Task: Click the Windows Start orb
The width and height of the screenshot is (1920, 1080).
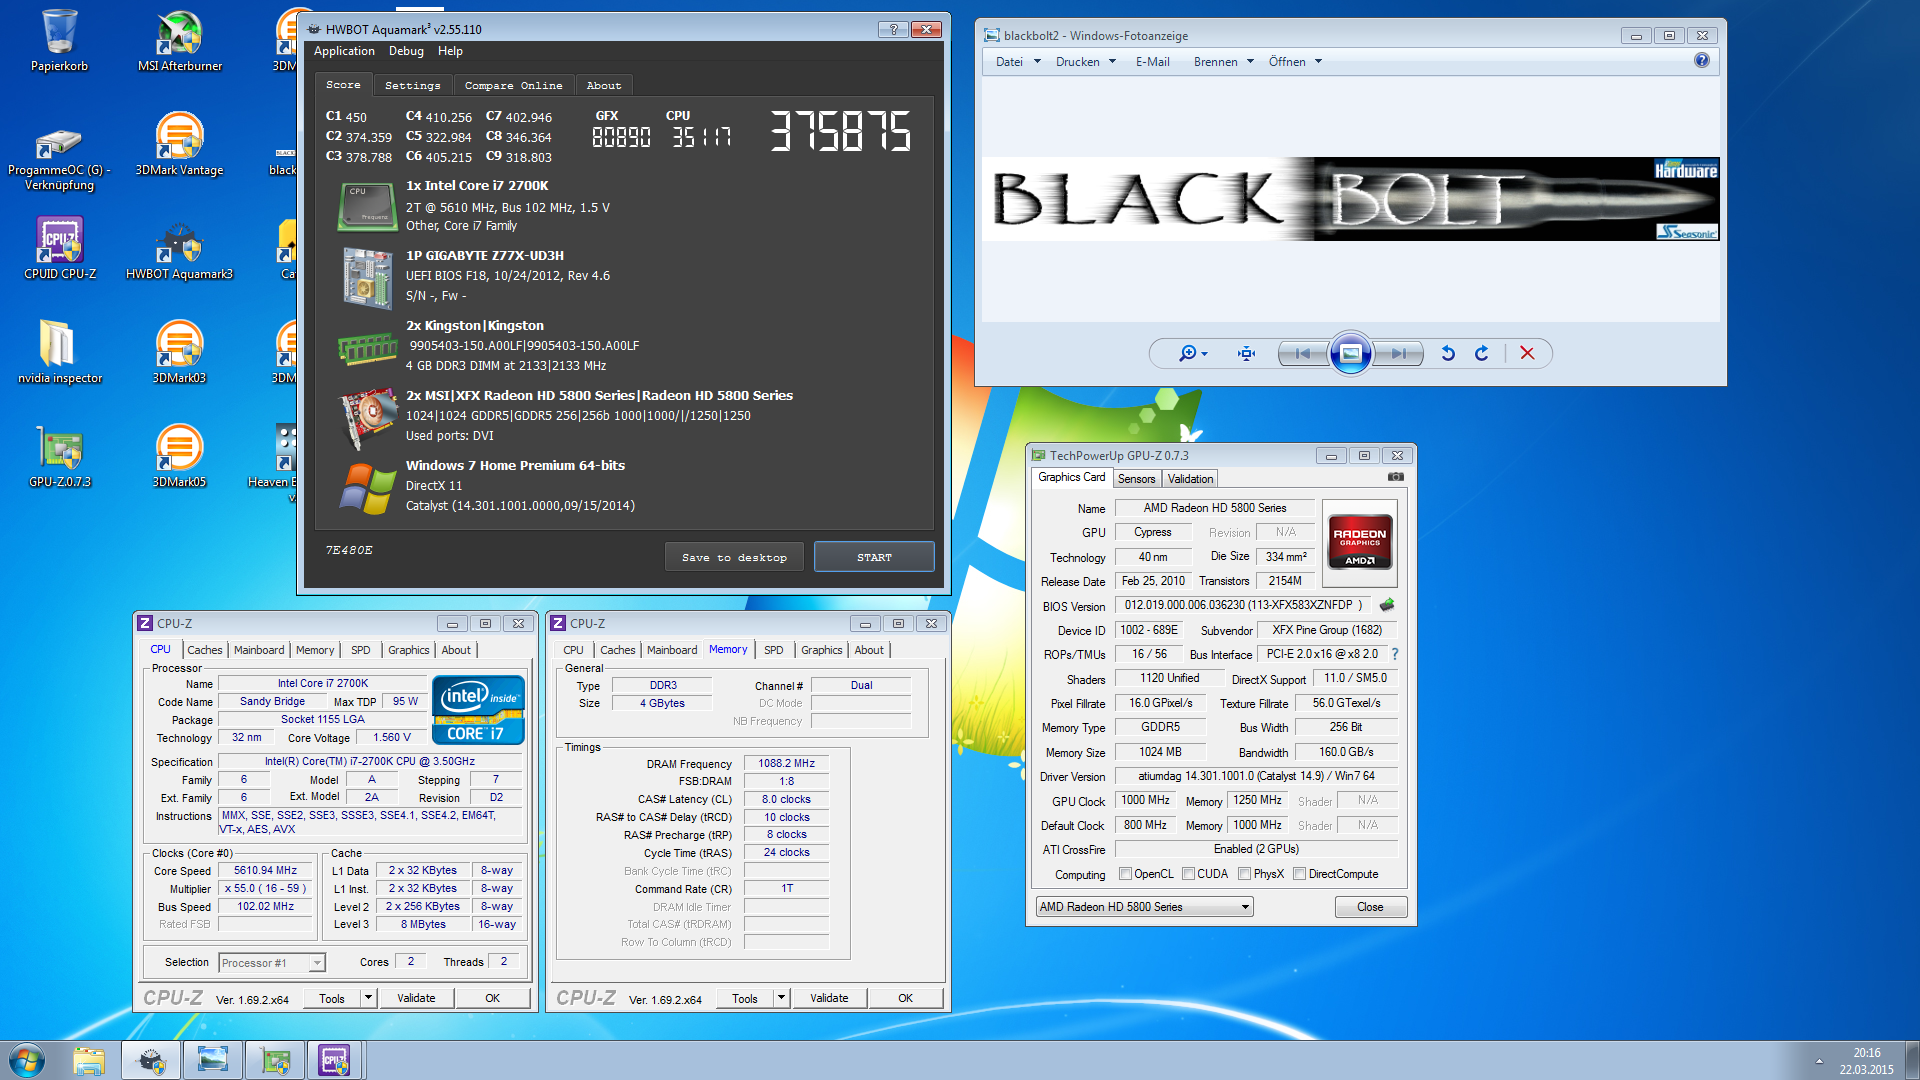Action: pos(27,1060)
